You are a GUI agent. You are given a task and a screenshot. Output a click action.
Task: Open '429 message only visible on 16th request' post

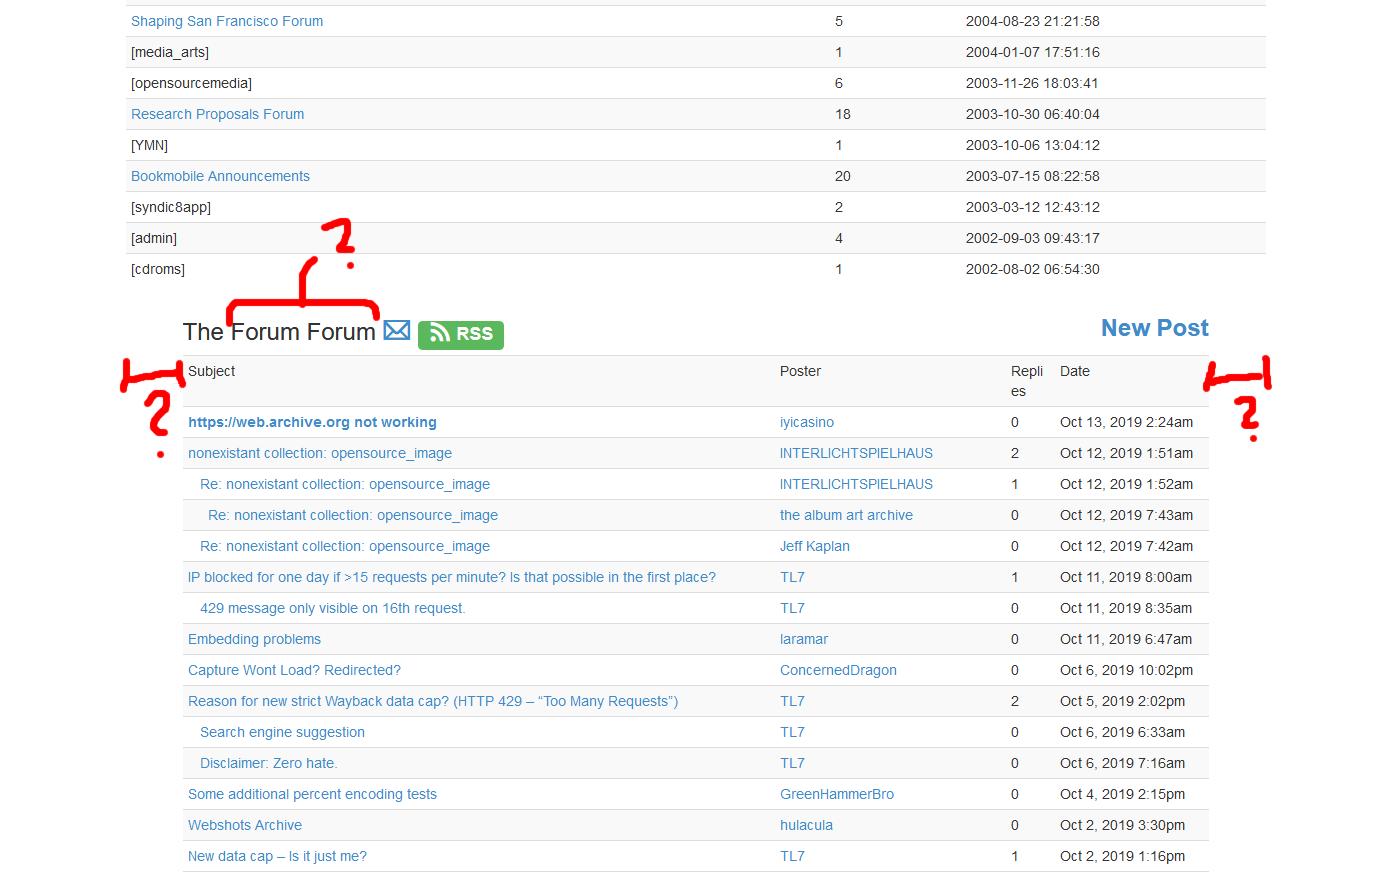coord(333,608)
